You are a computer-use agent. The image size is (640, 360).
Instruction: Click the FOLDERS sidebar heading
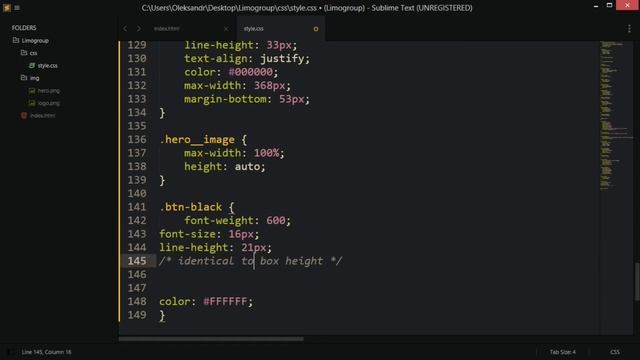[24, 28]
